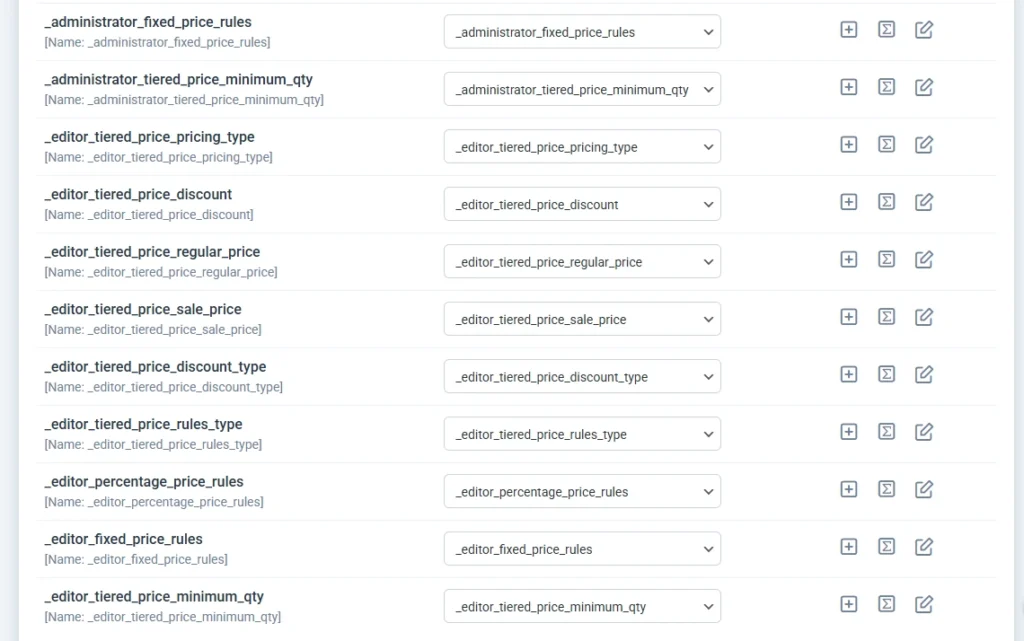Open the _administrator_tiered_price_minimum_qty dropdown

tap(582, 89)
